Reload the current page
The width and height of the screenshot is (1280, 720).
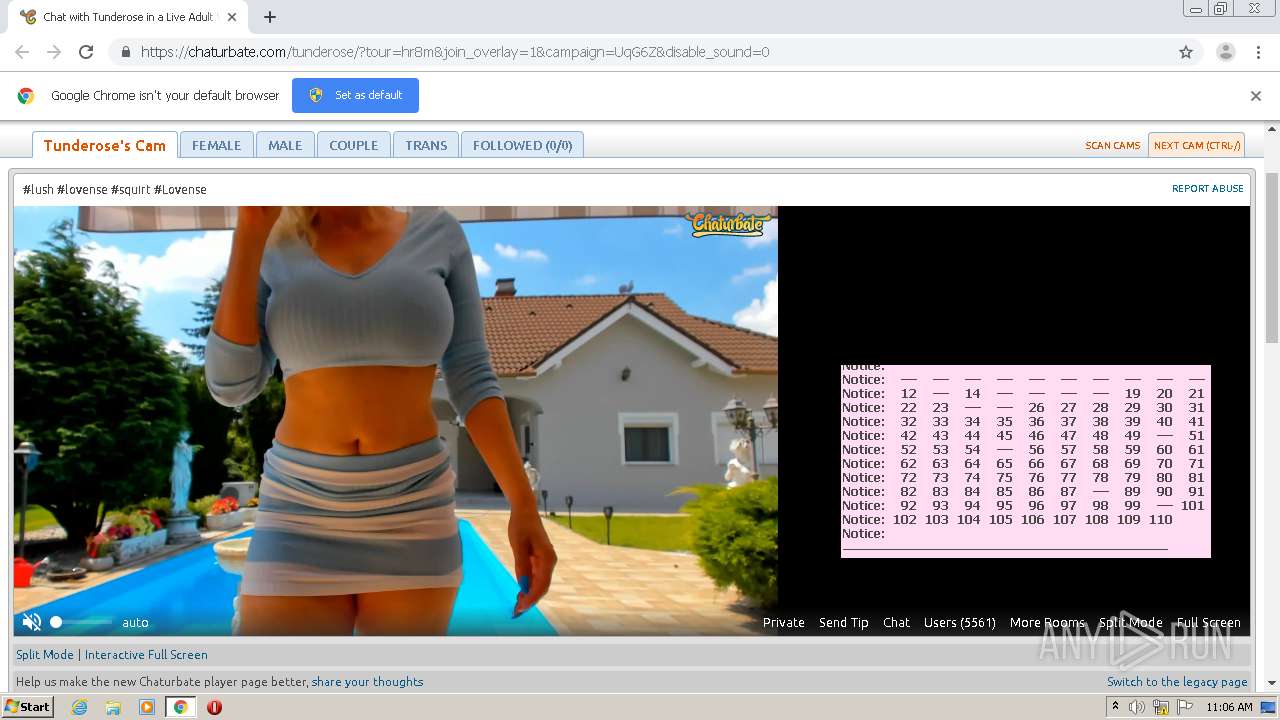pos(86,52)
